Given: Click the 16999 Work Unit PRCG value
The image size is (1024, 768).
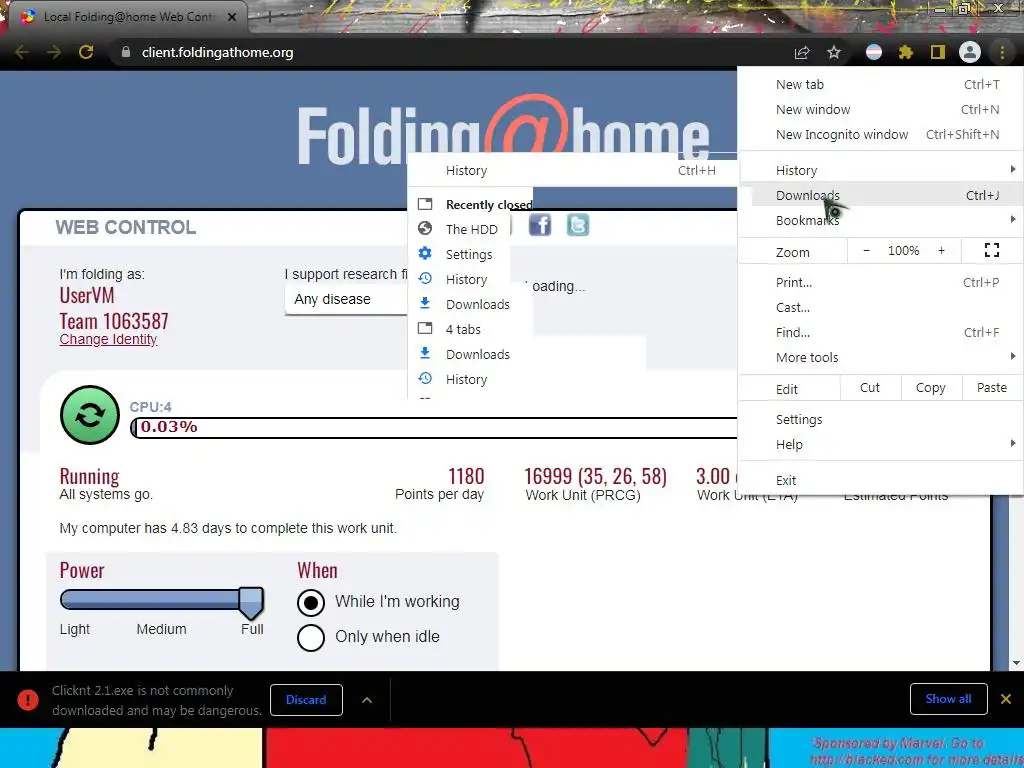Looking at the screenshot, I should point(596,476).
